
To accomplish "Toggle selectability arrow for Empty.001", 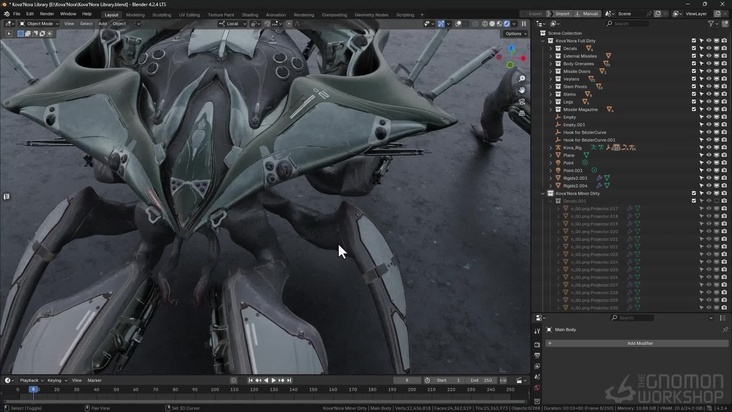I will [x=701, y=125].
